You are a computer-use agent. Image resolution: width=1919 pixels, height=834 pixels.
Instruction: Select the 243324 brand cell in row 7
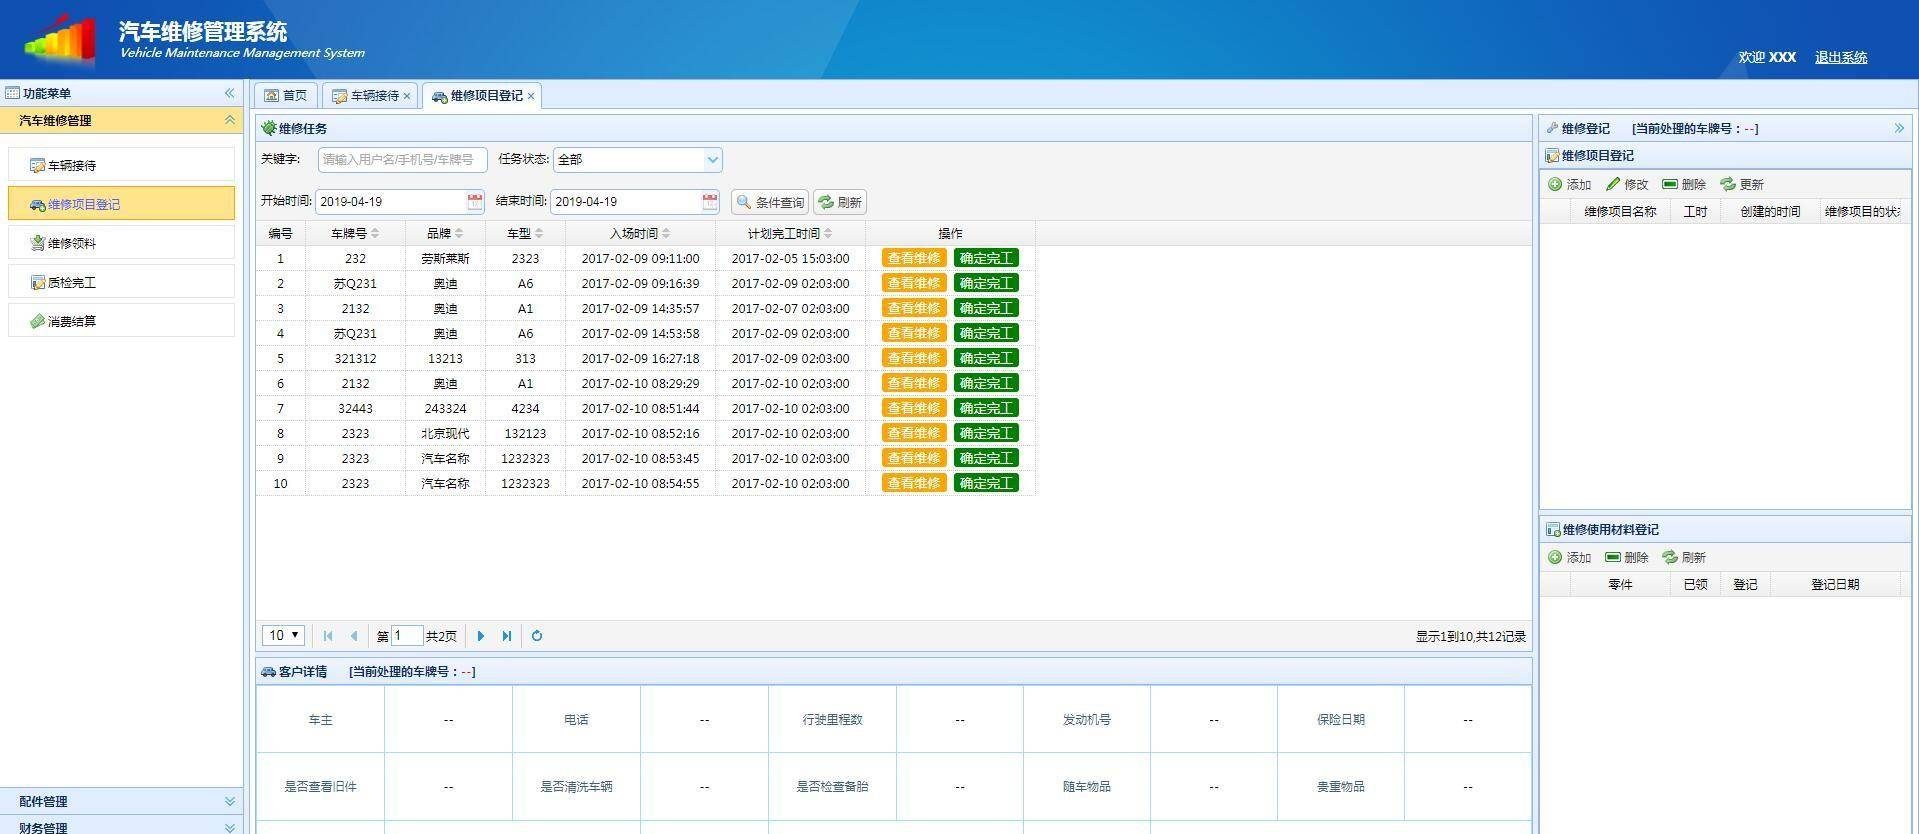coord(445,408)
